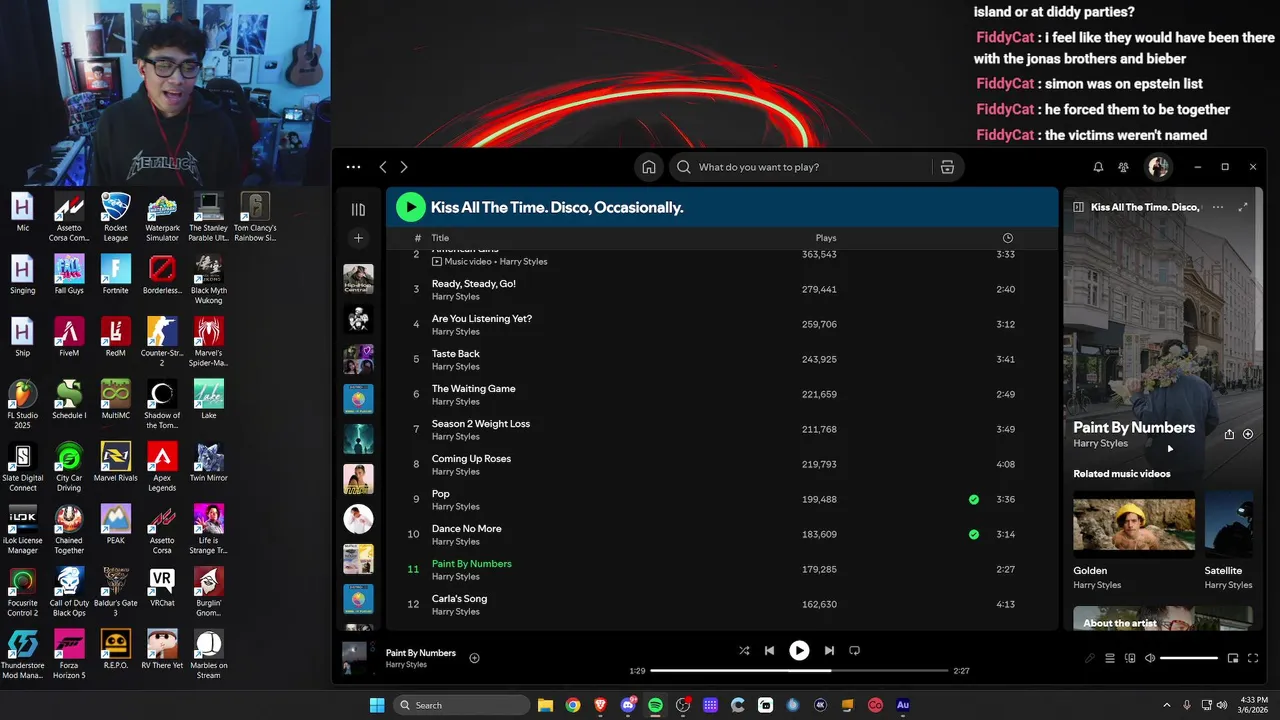Viewport: 1280px width, 720px height.
Task: Add to library via Now Playing panel plus icon
Action: click(x=1248, y=434)
